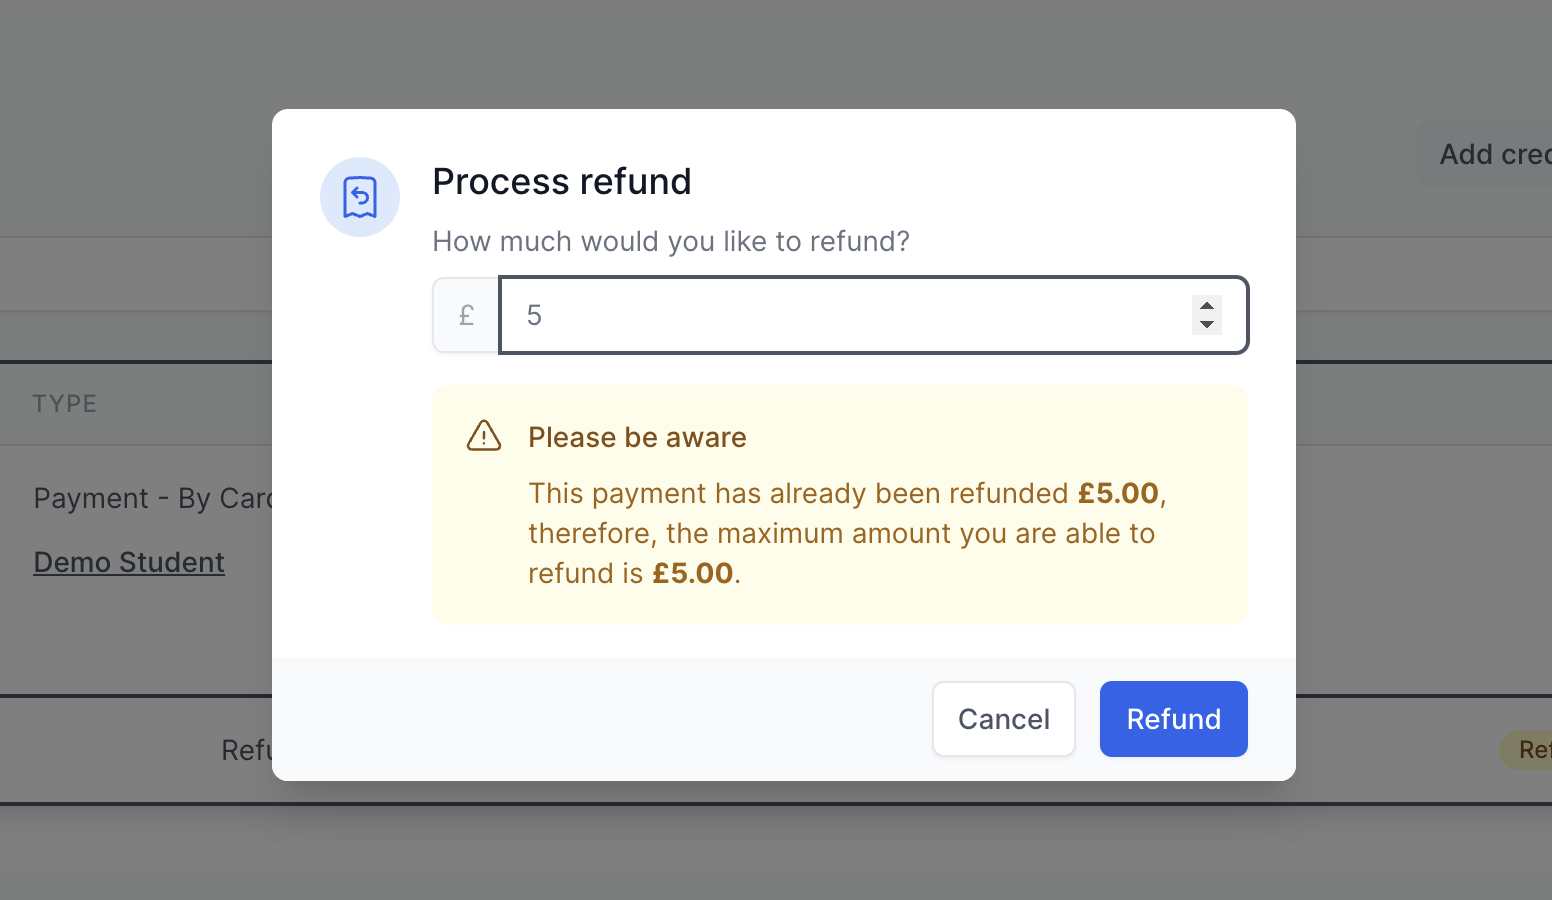Click the stepper up arrow to increase amount

(1206, 305)
